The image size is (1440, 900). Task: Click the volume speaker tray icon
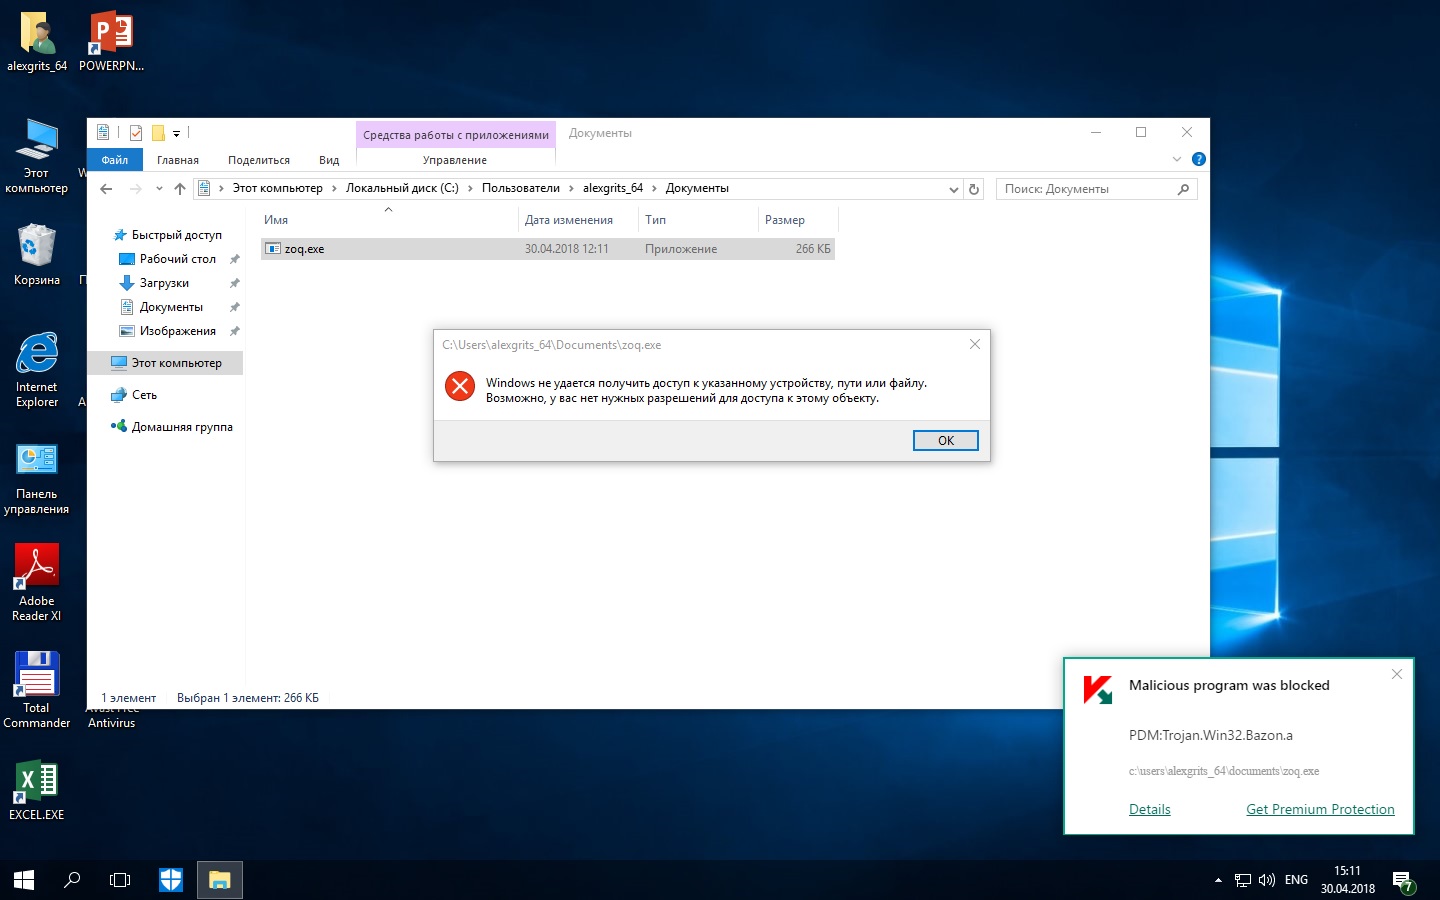coord(1267,880)
